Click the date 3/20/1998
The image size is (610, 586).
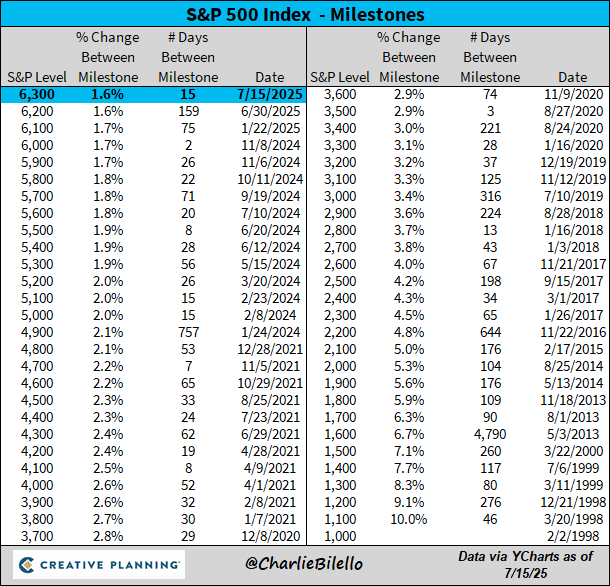[x=573, y=519]
